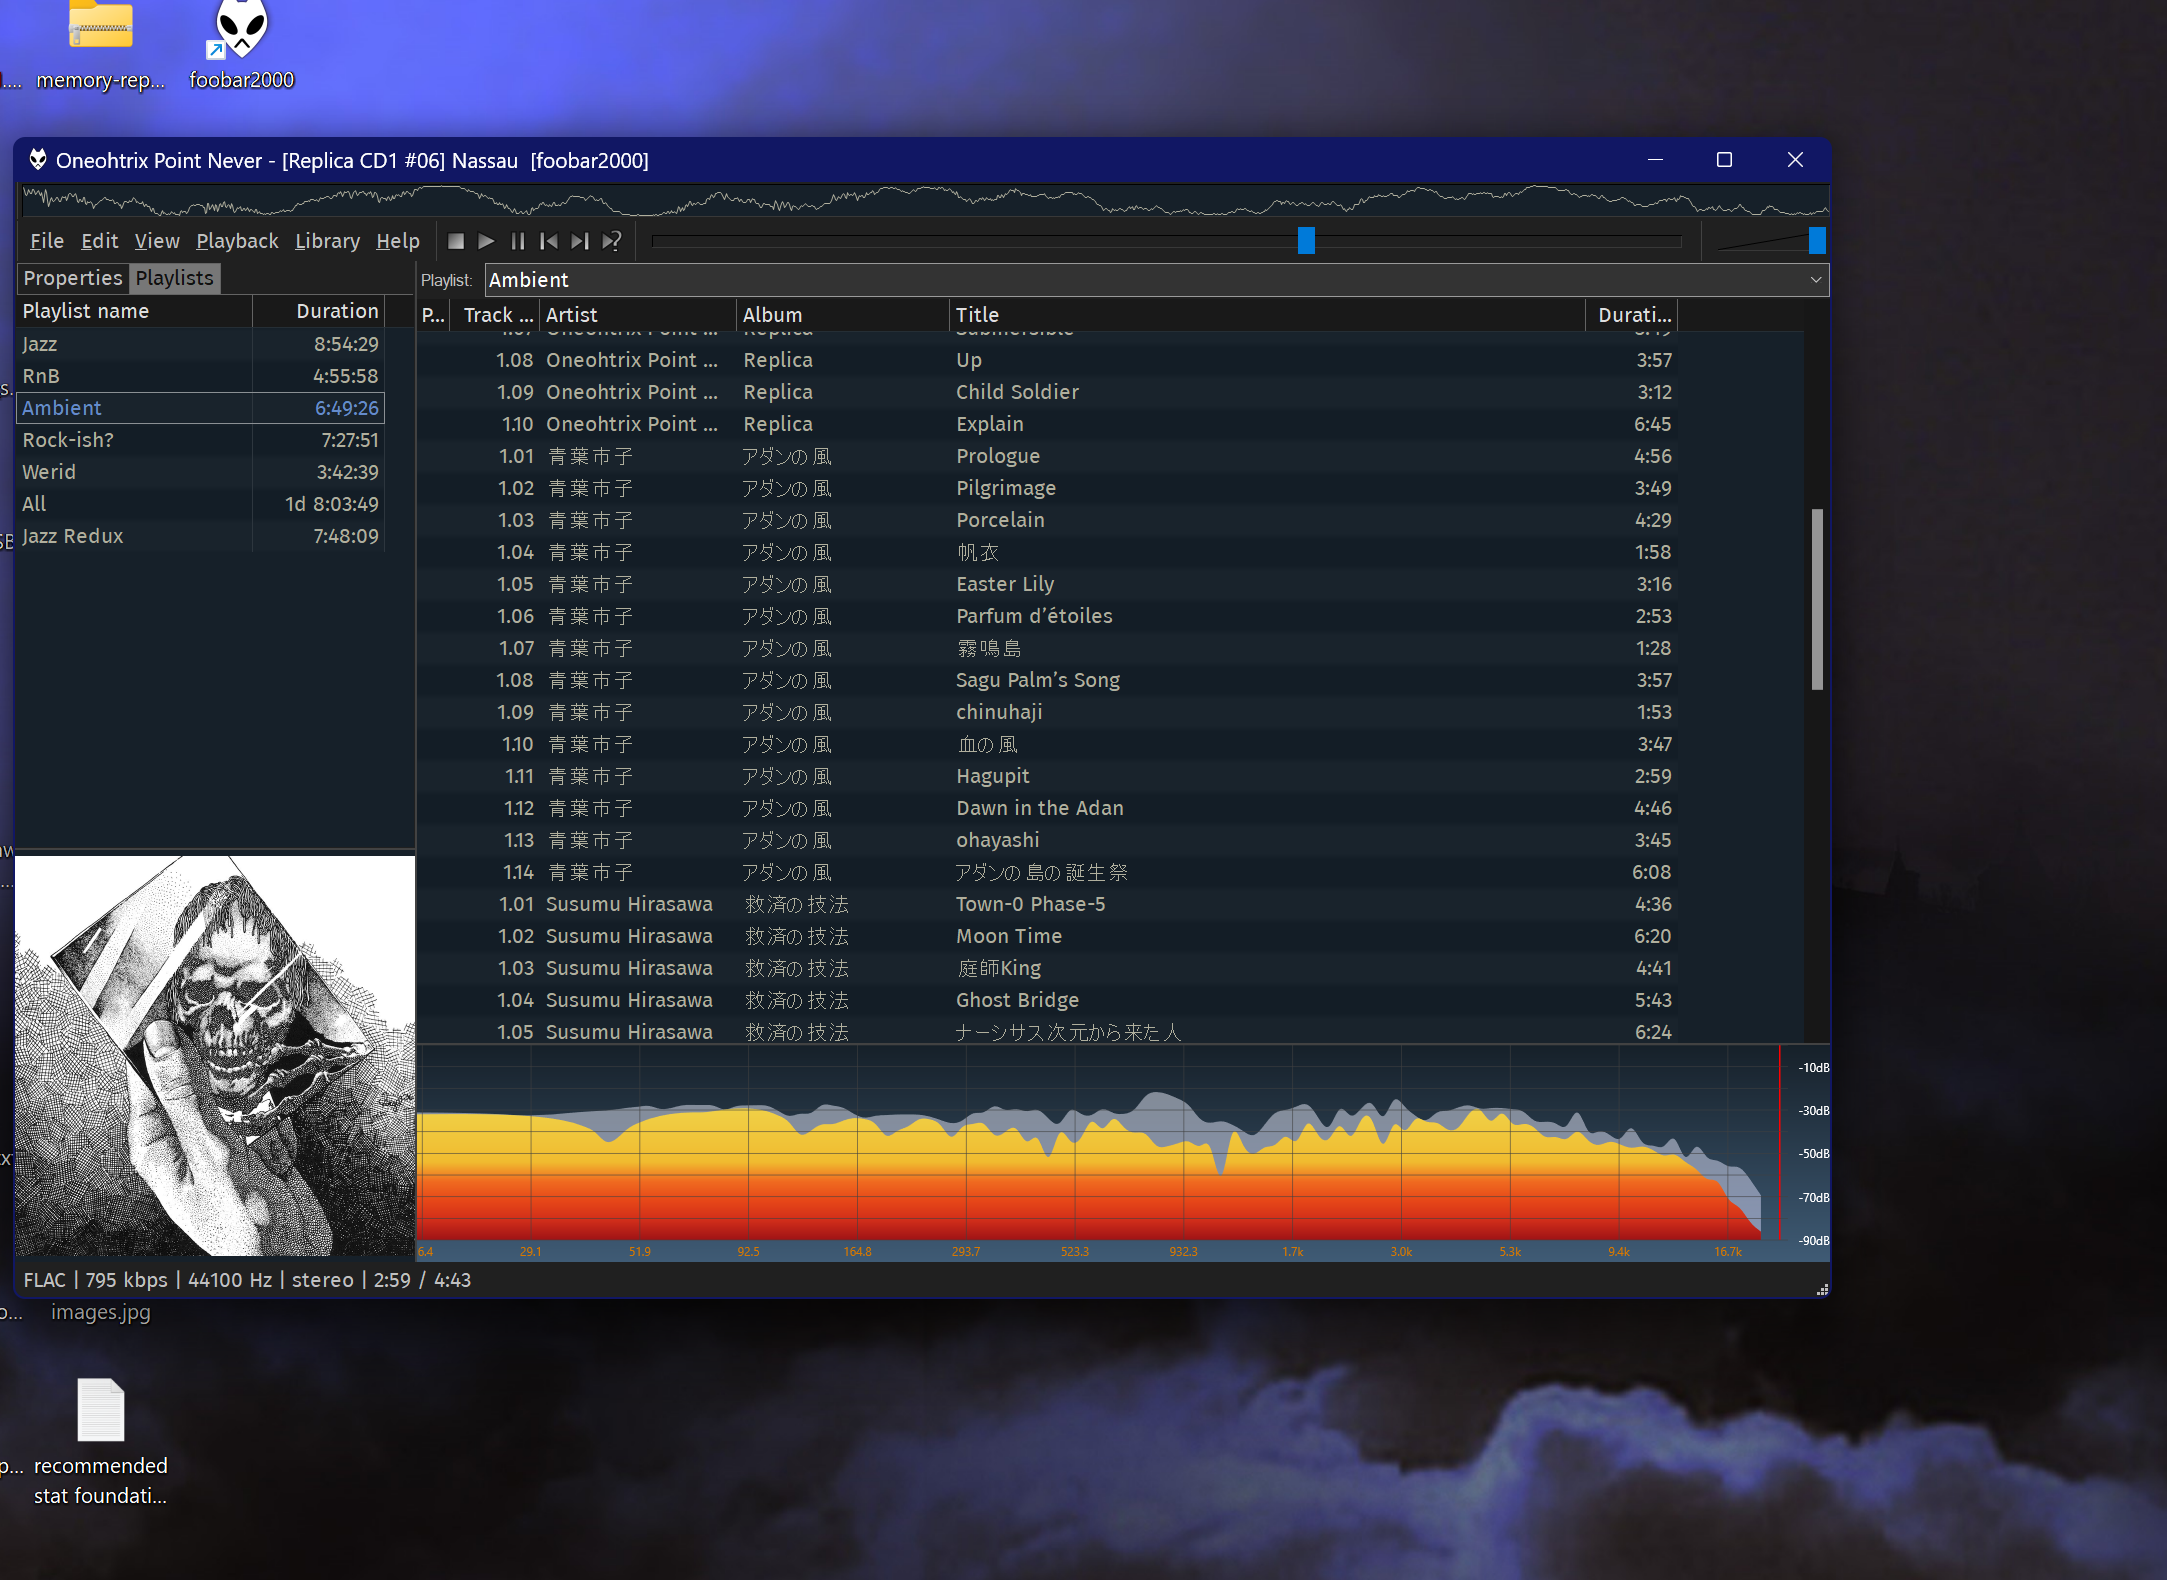2167x1580 pixels.
Task: Sort by the Artist column header
Action: coord(637,315)
